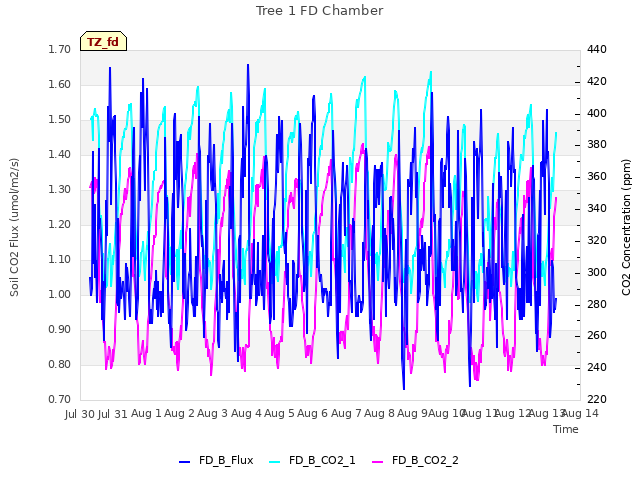Click the chart title Tree 1 FD Chamber
Screen dimensions: 640x480
[320, 11]
